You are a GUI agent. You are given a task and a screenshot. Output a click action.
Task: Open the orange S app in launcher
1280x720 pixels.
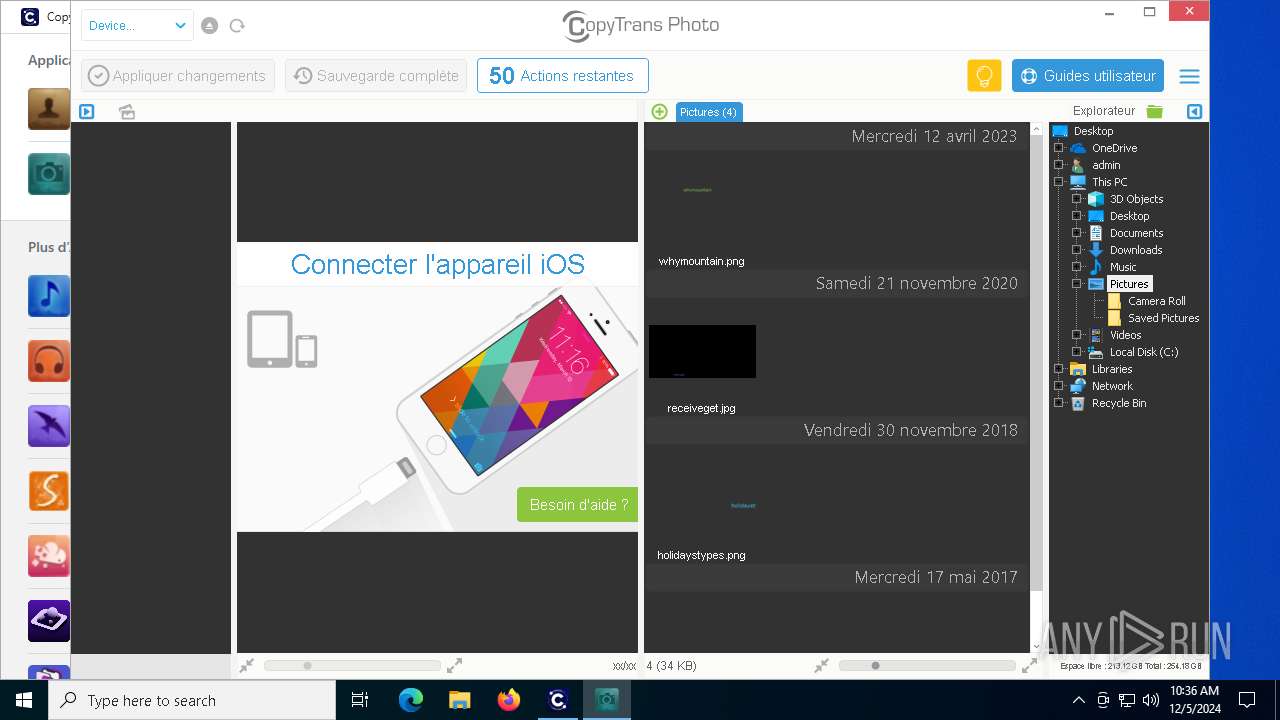coord(49,491)
